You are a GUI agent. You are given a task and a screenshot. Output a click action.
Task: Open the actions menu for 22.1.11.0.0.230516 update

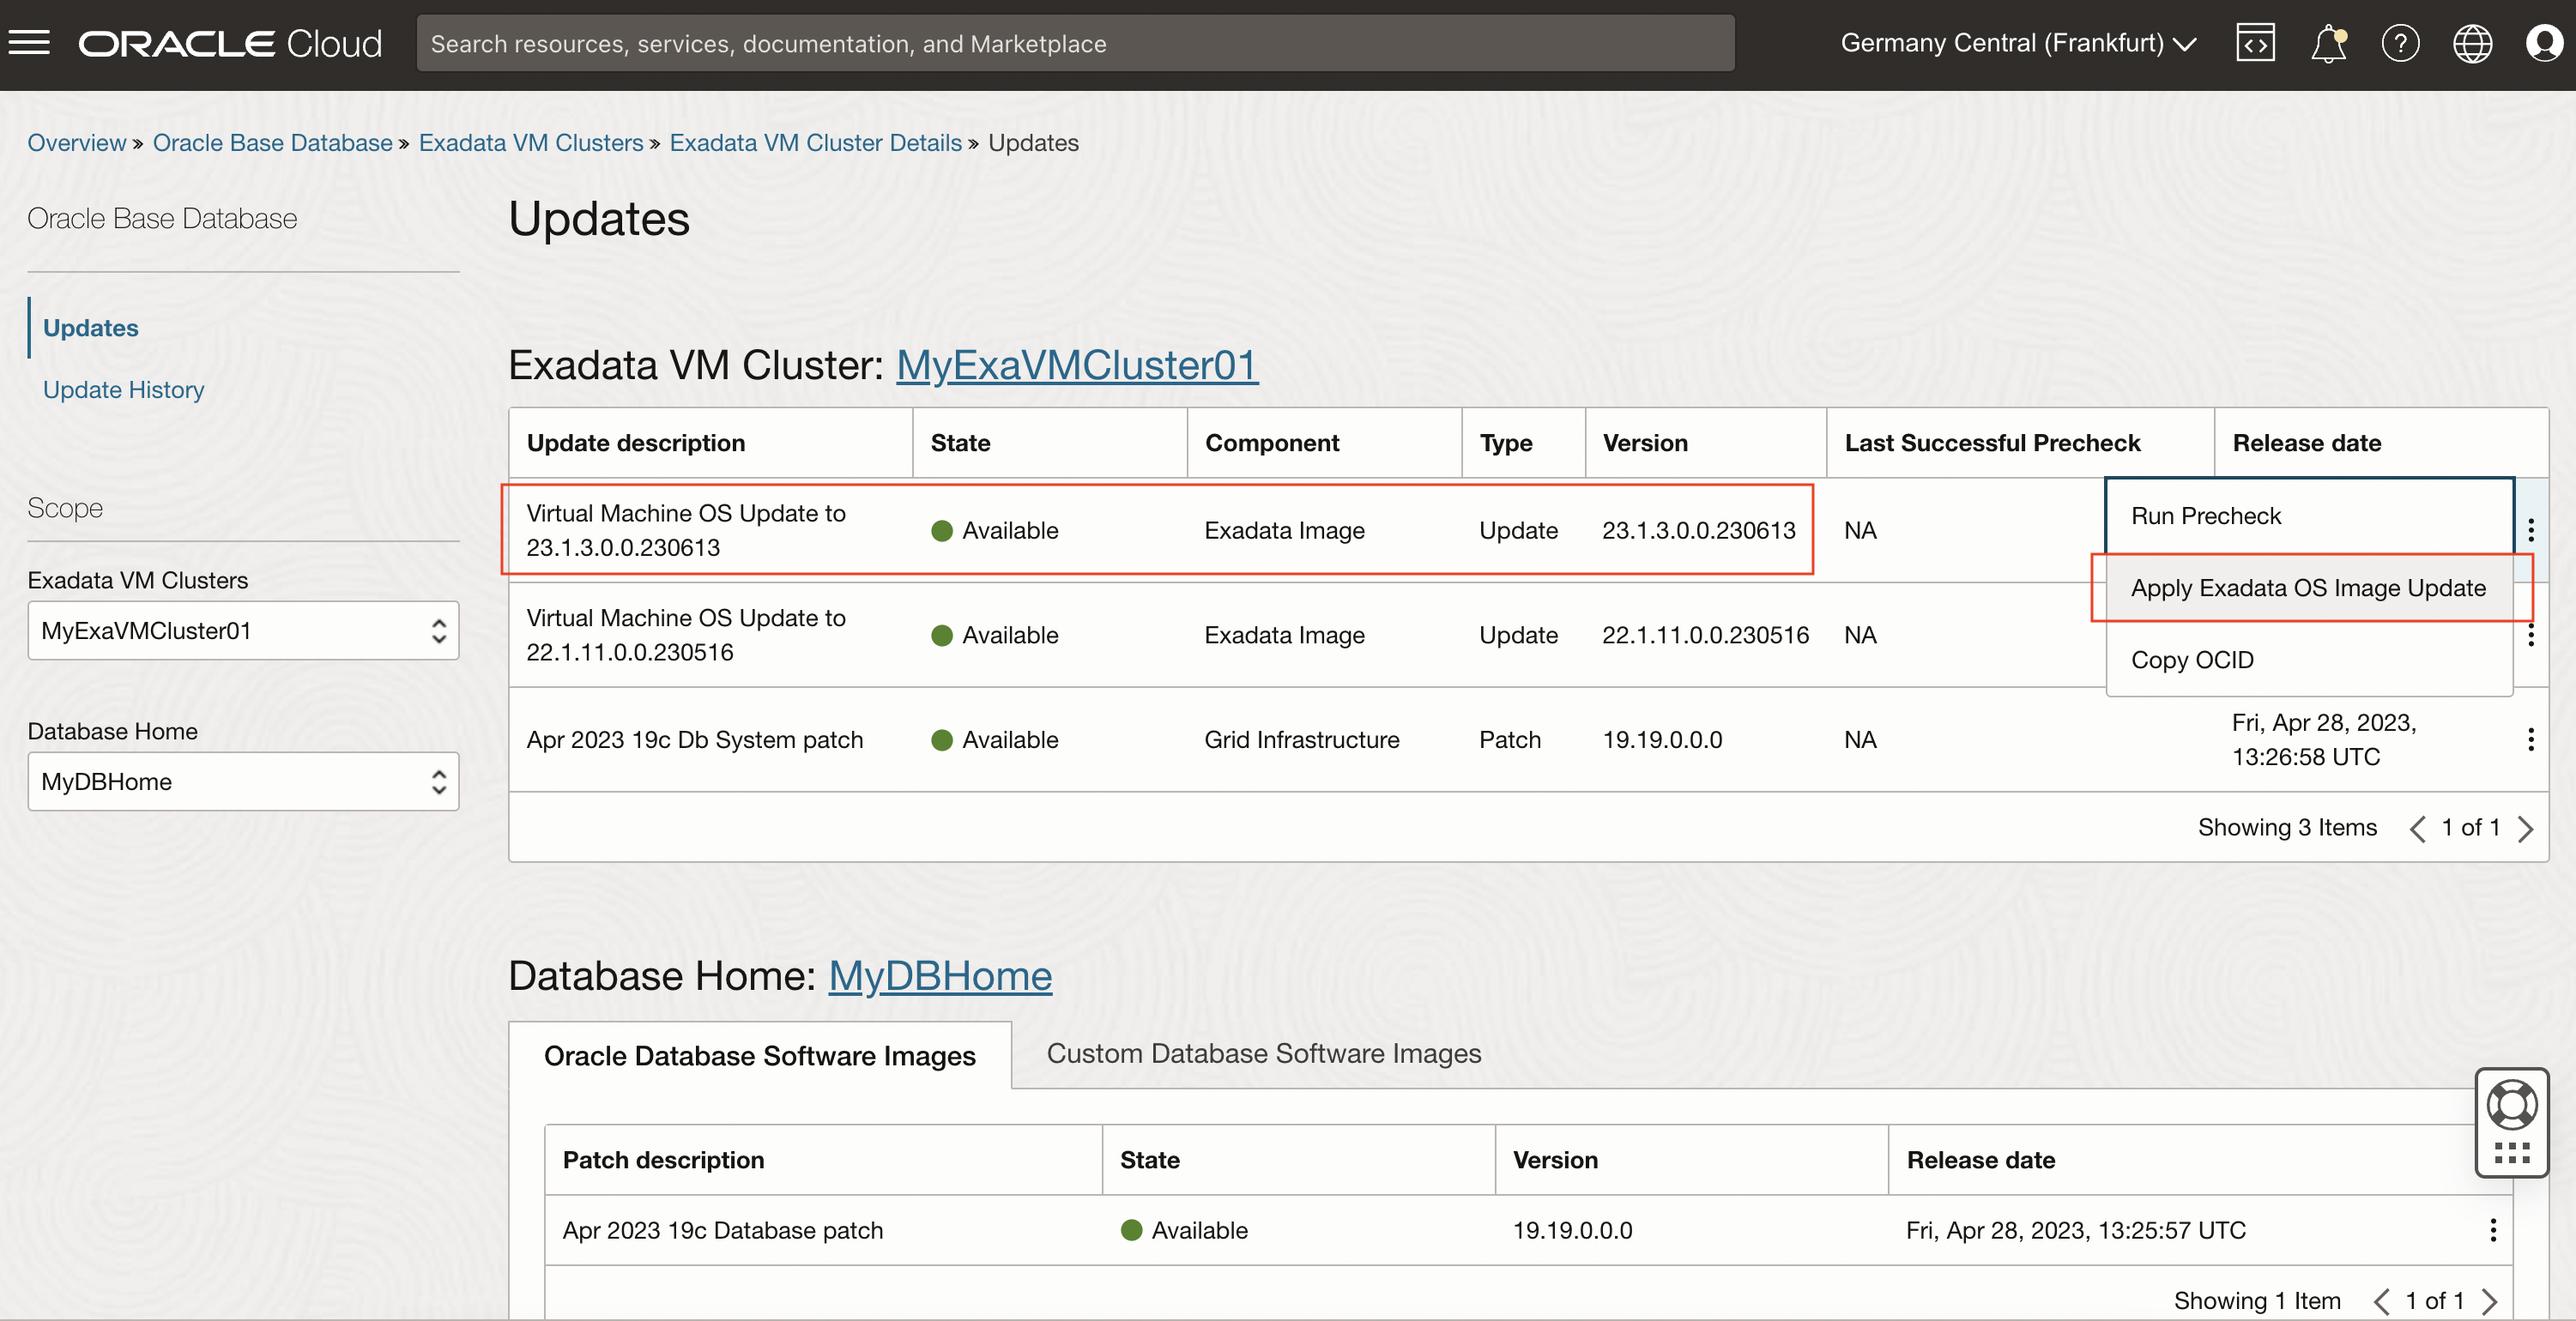tap(2530, 635)
